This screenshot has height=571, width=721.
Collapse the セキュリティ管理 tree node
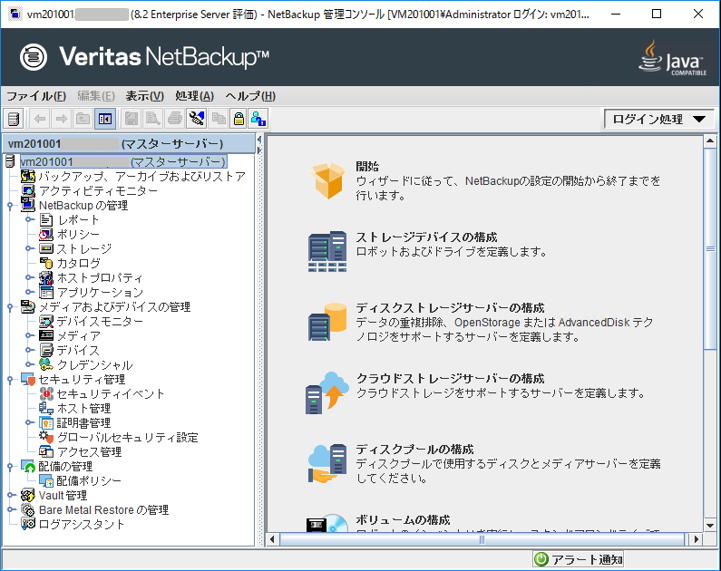click(10, 379)
